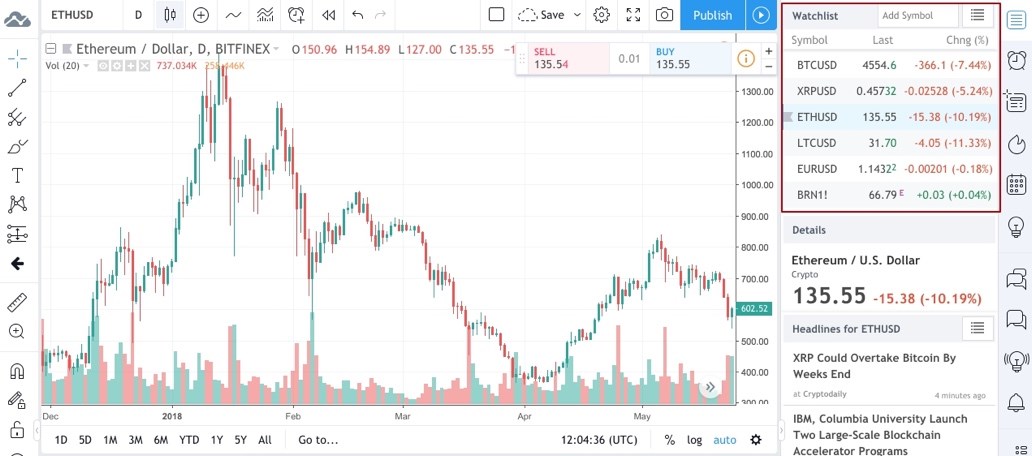Open XRP Could Overtake Bitcoin headline
Screen dimensions: 1032x456
point(874,366)
